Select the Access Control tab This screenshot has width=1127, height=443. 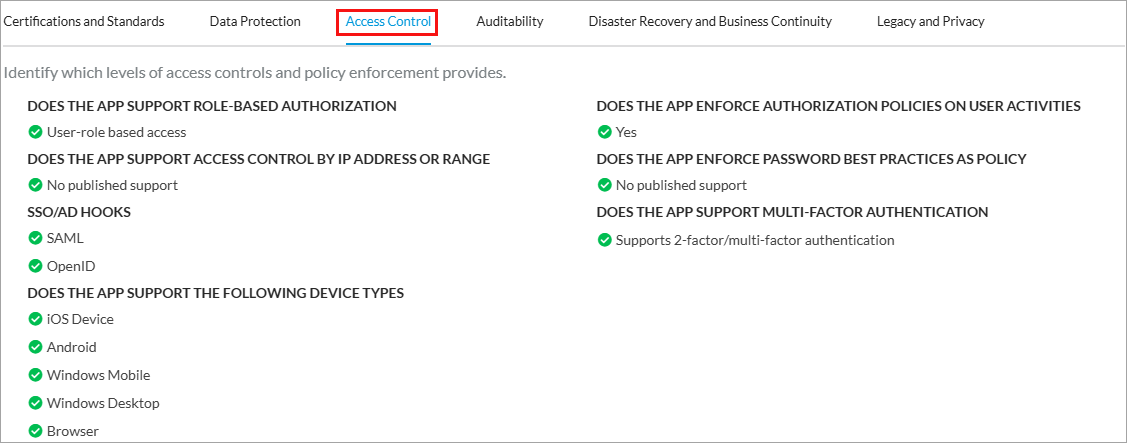(388, 21)
